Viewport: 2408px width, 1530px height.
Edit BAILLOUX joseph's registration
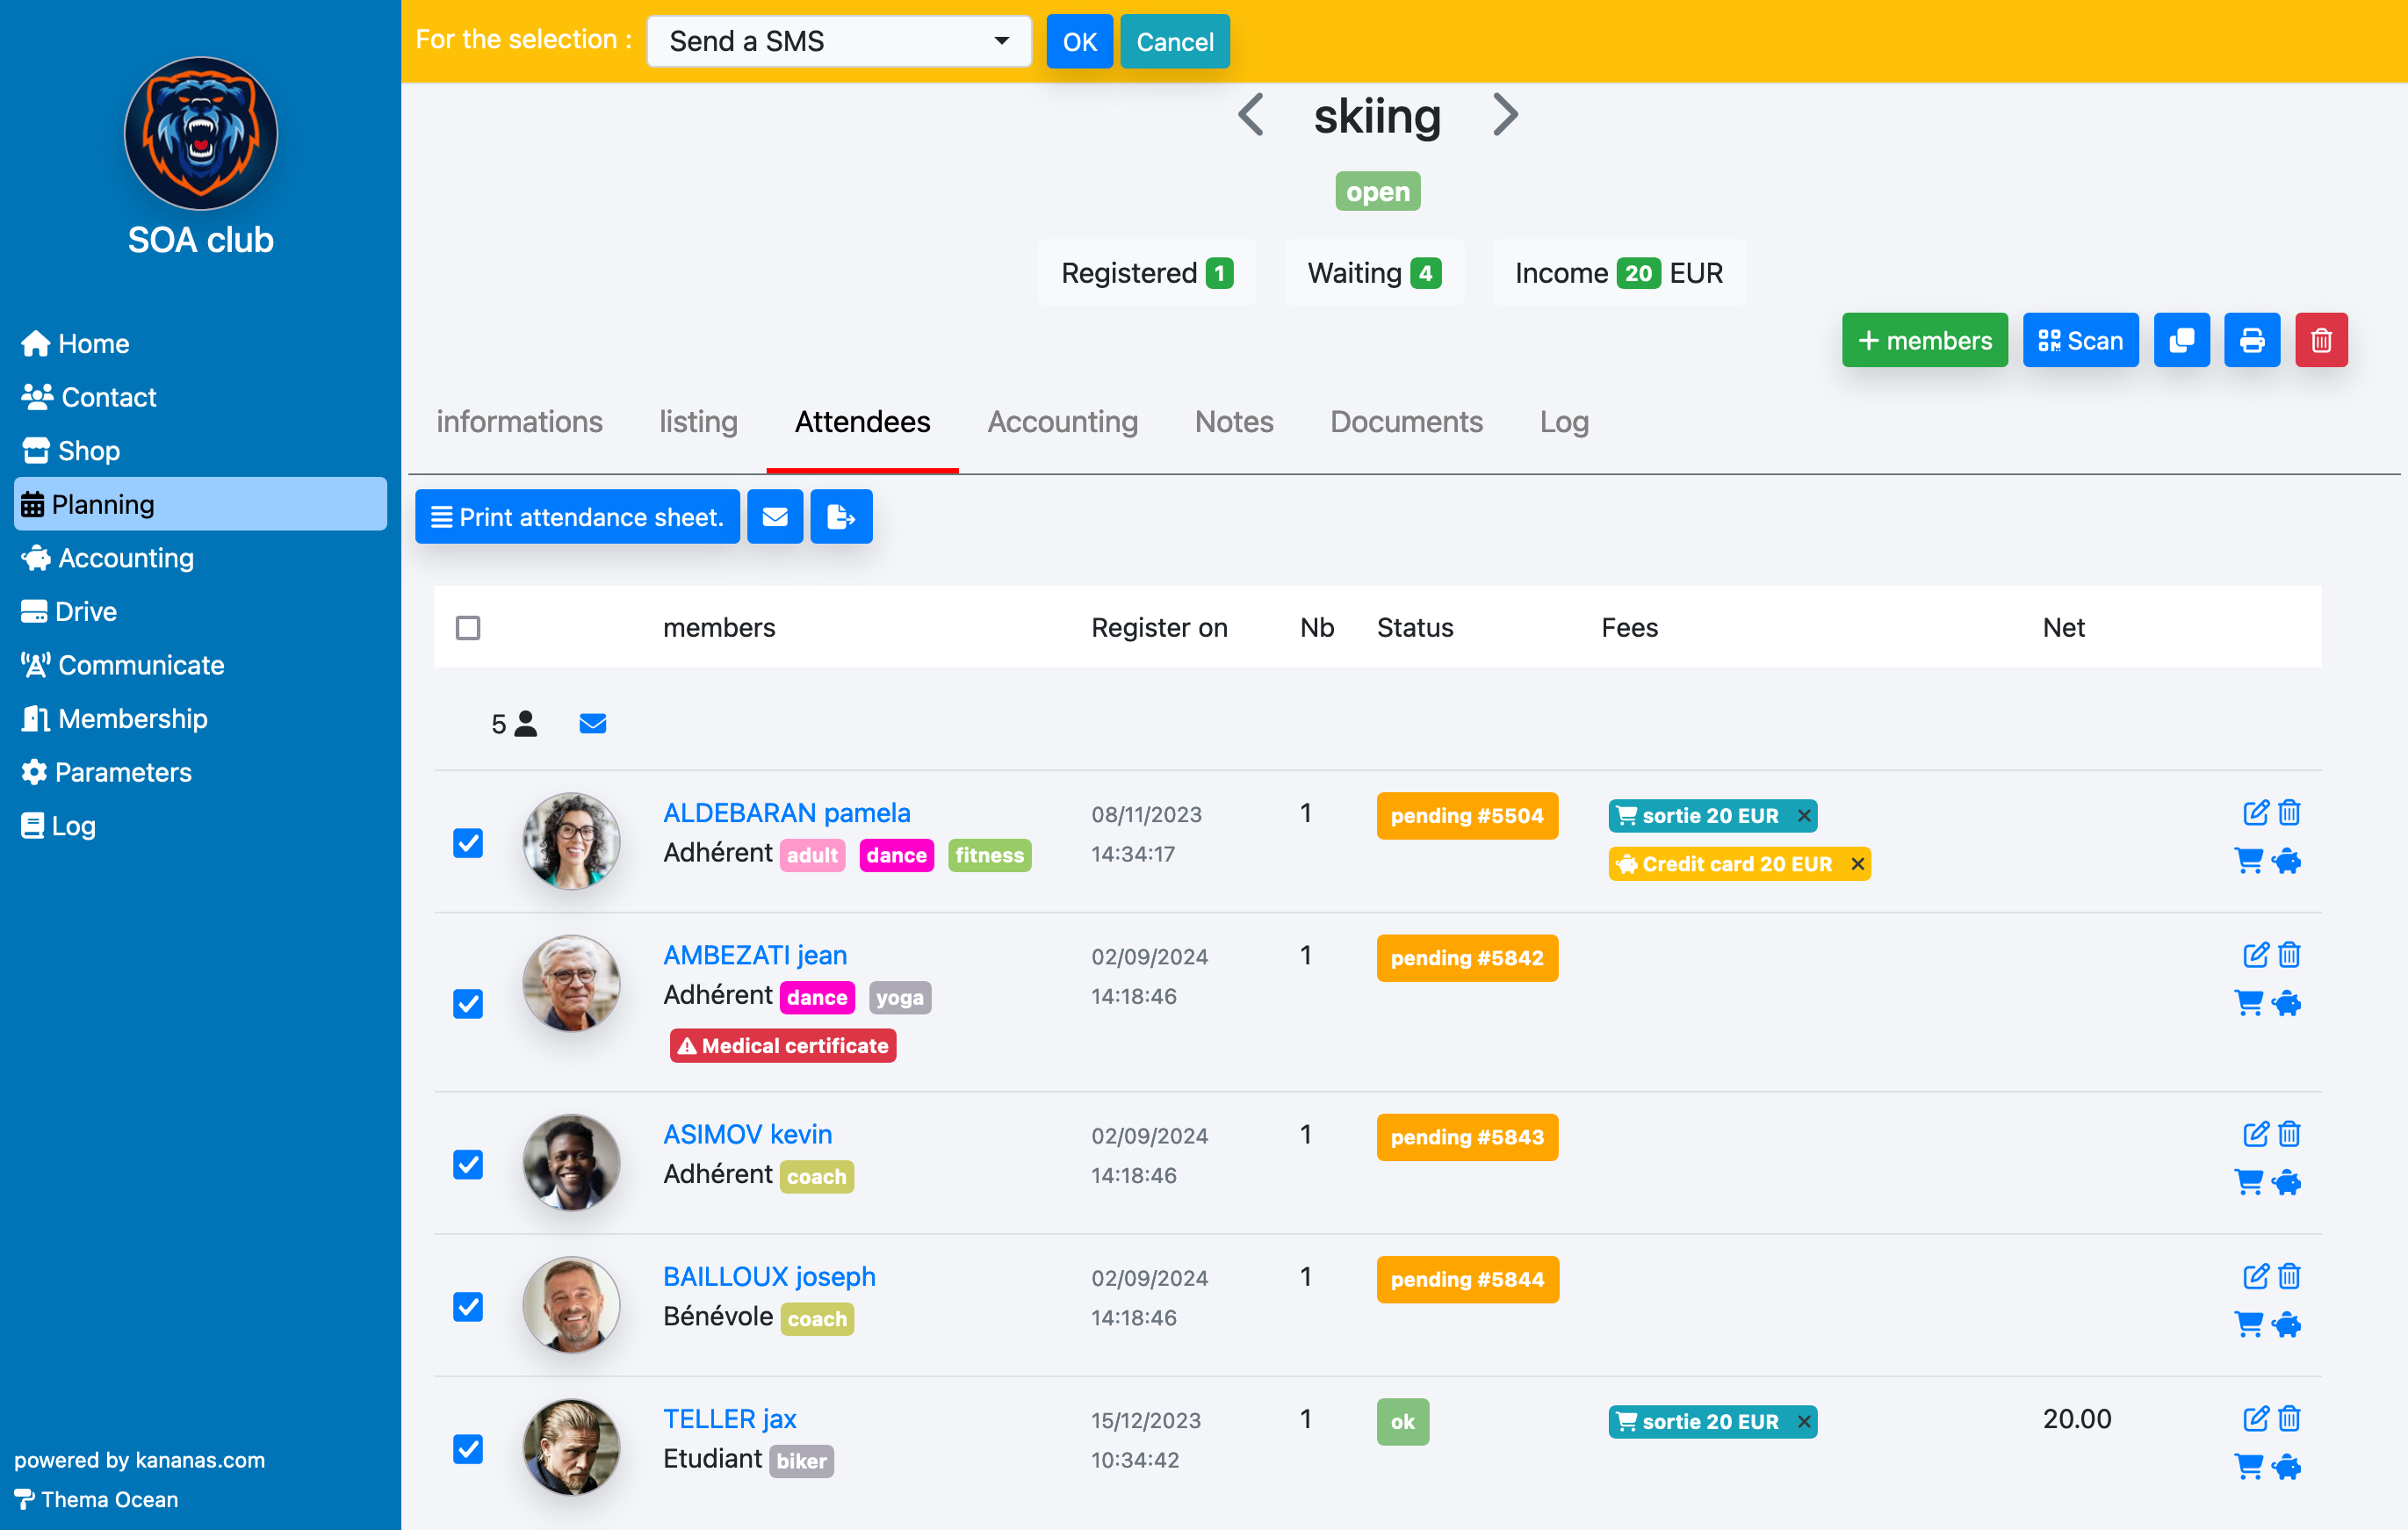[2255, 1275]
